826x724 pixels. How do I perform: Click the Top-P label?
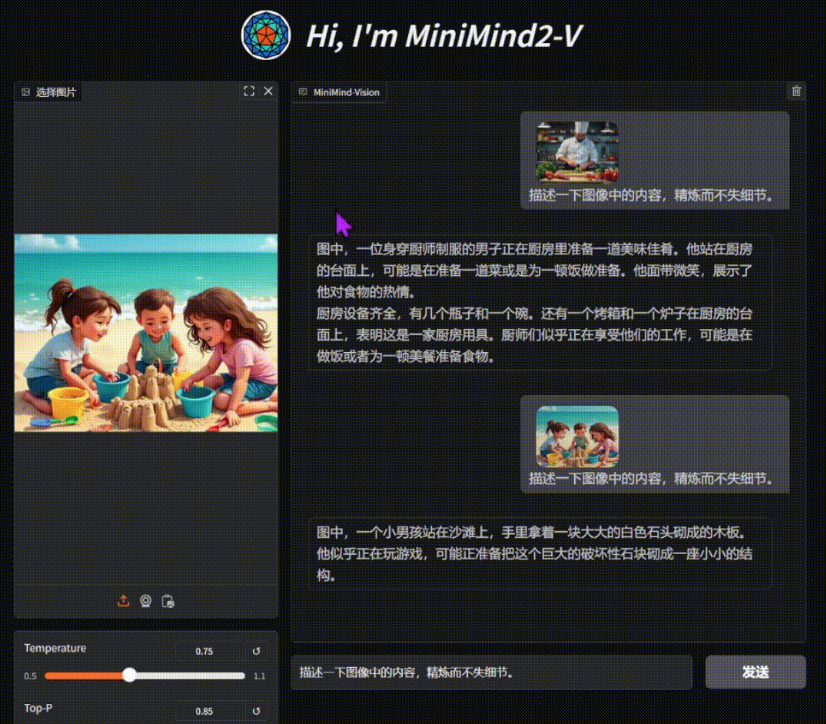(x=38, y=708)
